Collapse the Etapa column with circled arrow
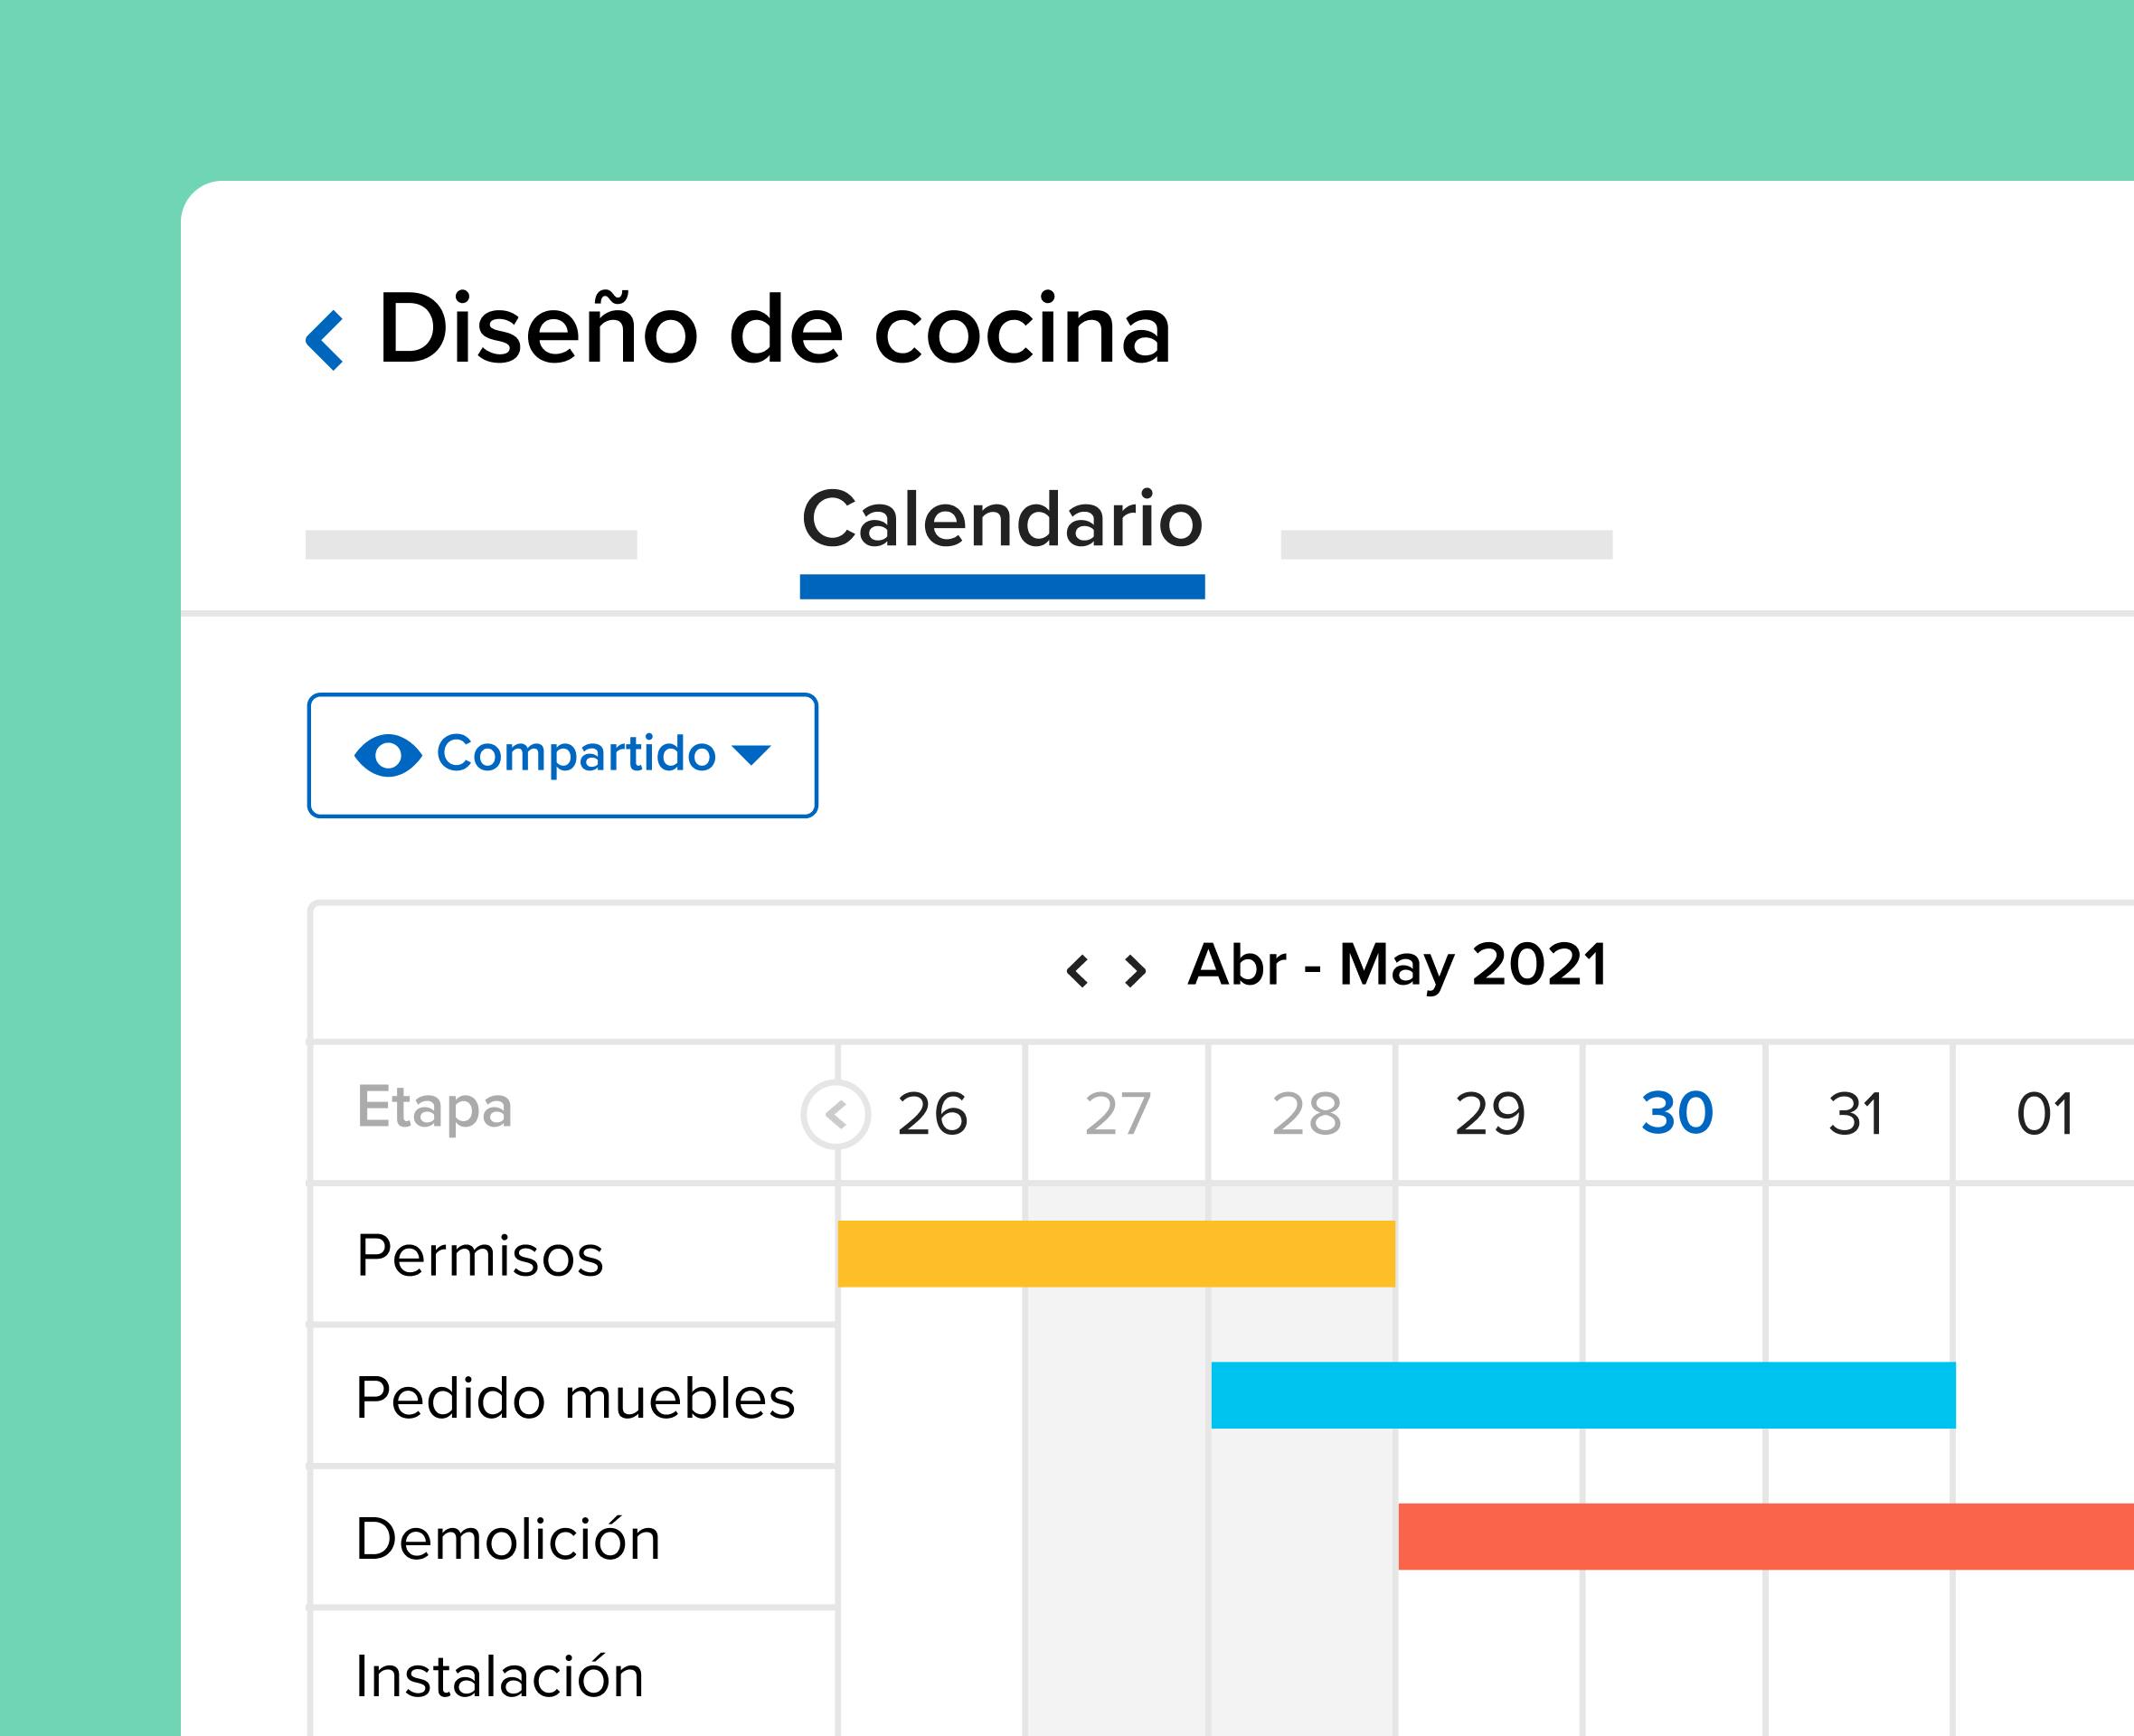The height and width of the screenshot is (1736, 2134). click(x=836, y=1114)
